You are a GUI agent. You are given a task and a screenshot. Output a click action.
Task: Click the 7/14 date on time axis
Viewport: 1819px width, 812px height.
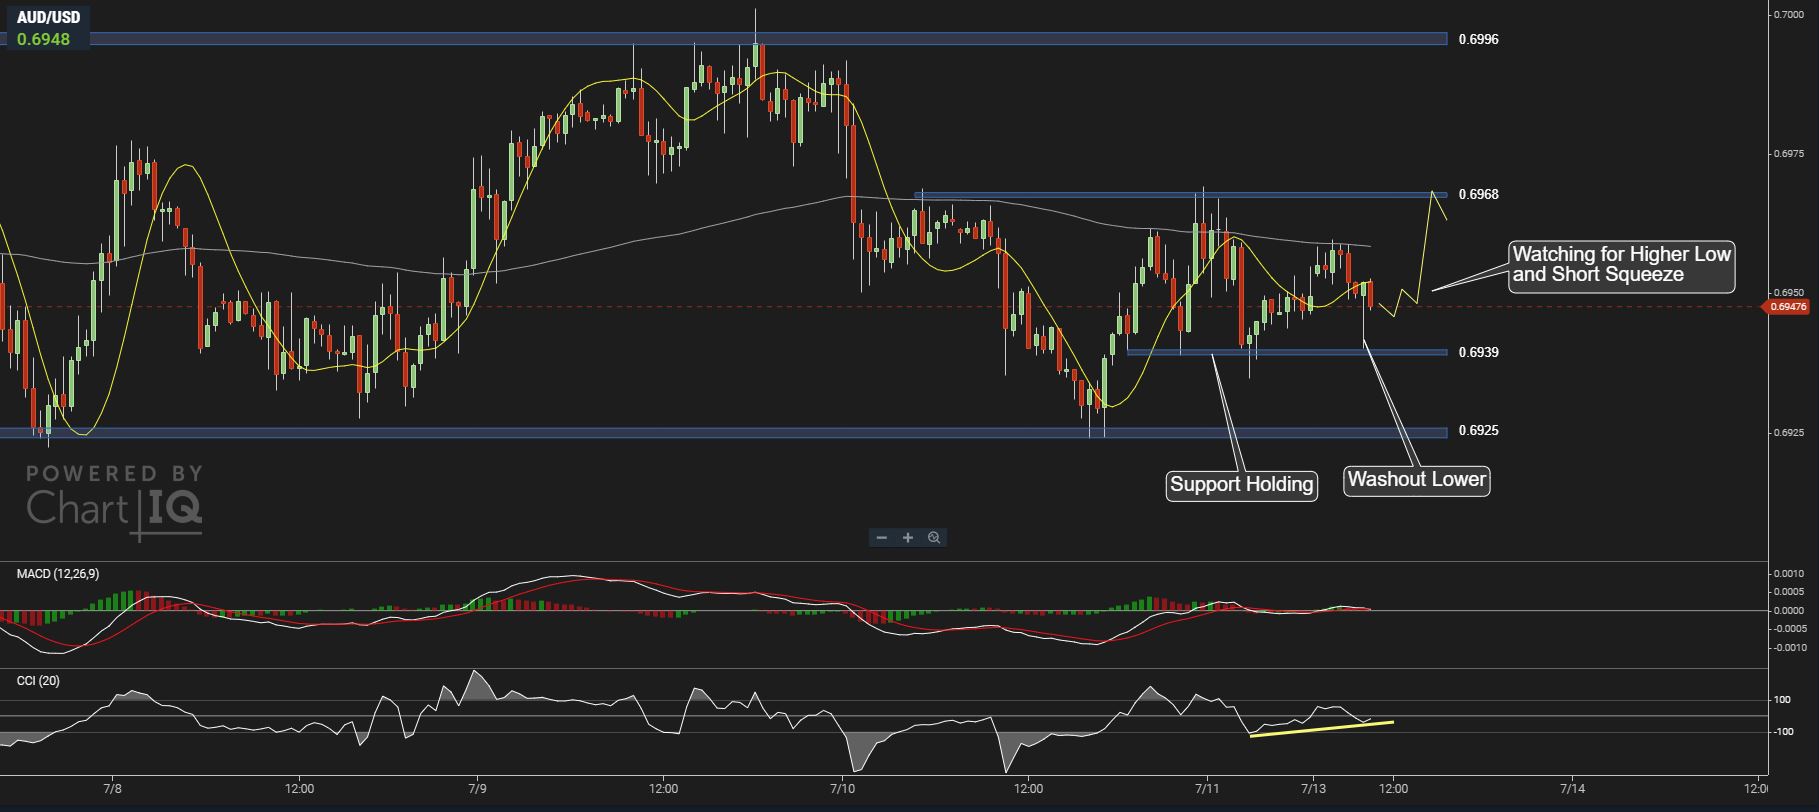coord(1572,788)
